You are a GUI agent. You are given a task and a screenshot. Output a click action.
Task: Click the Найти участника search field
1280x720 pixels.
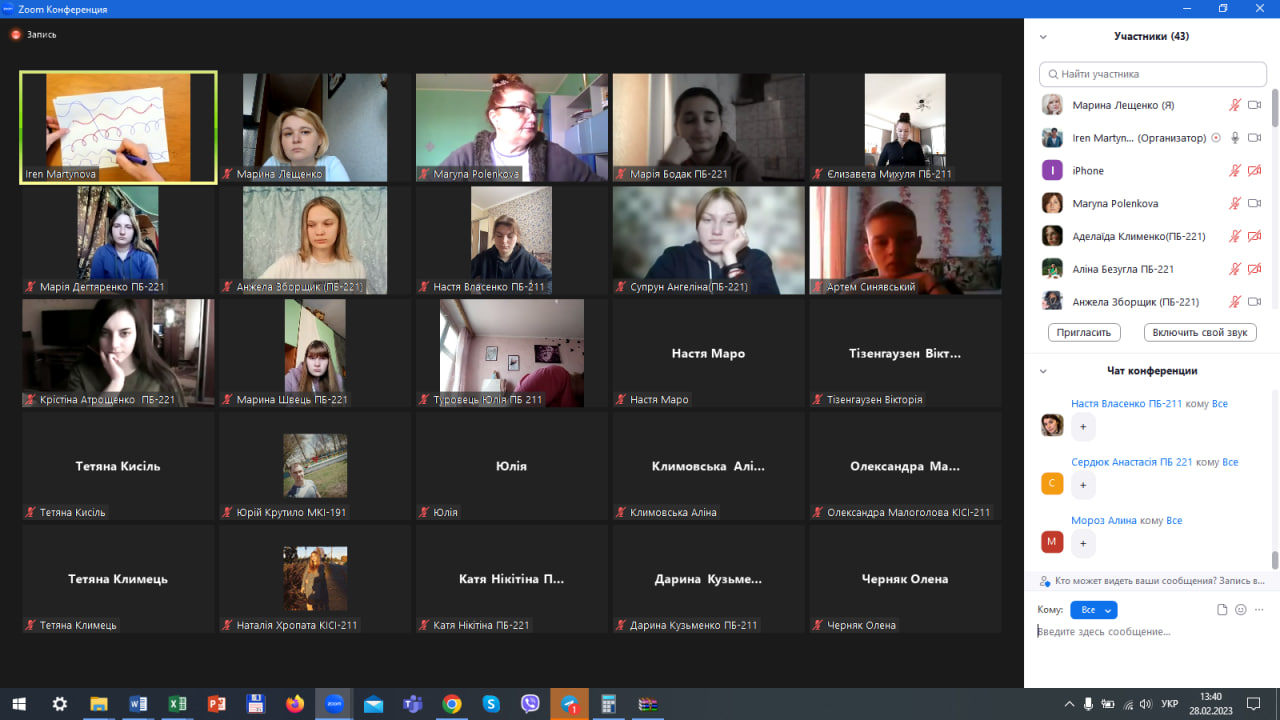[1153, 74]
